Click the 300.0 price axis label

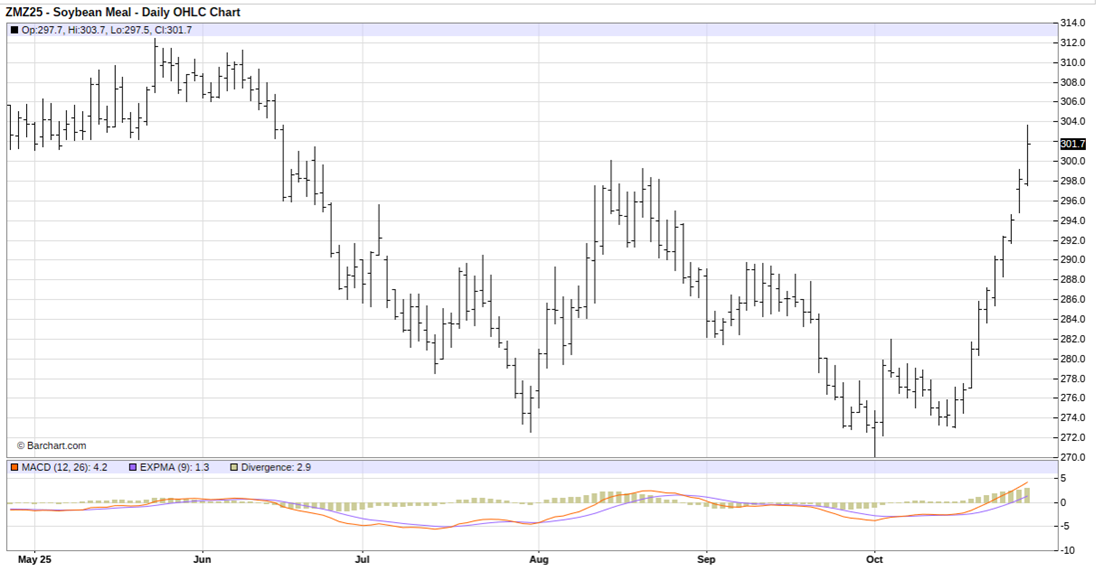coord(1073,161)
